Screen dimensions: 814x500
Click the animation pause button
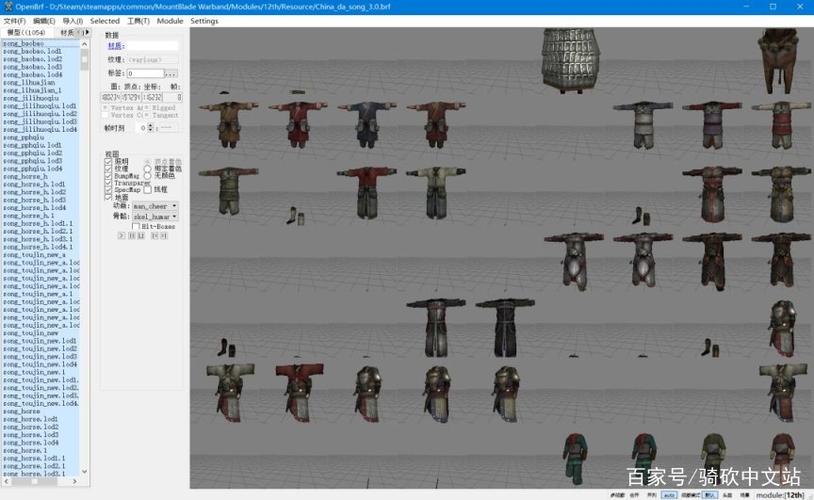[x=131, y=236]
